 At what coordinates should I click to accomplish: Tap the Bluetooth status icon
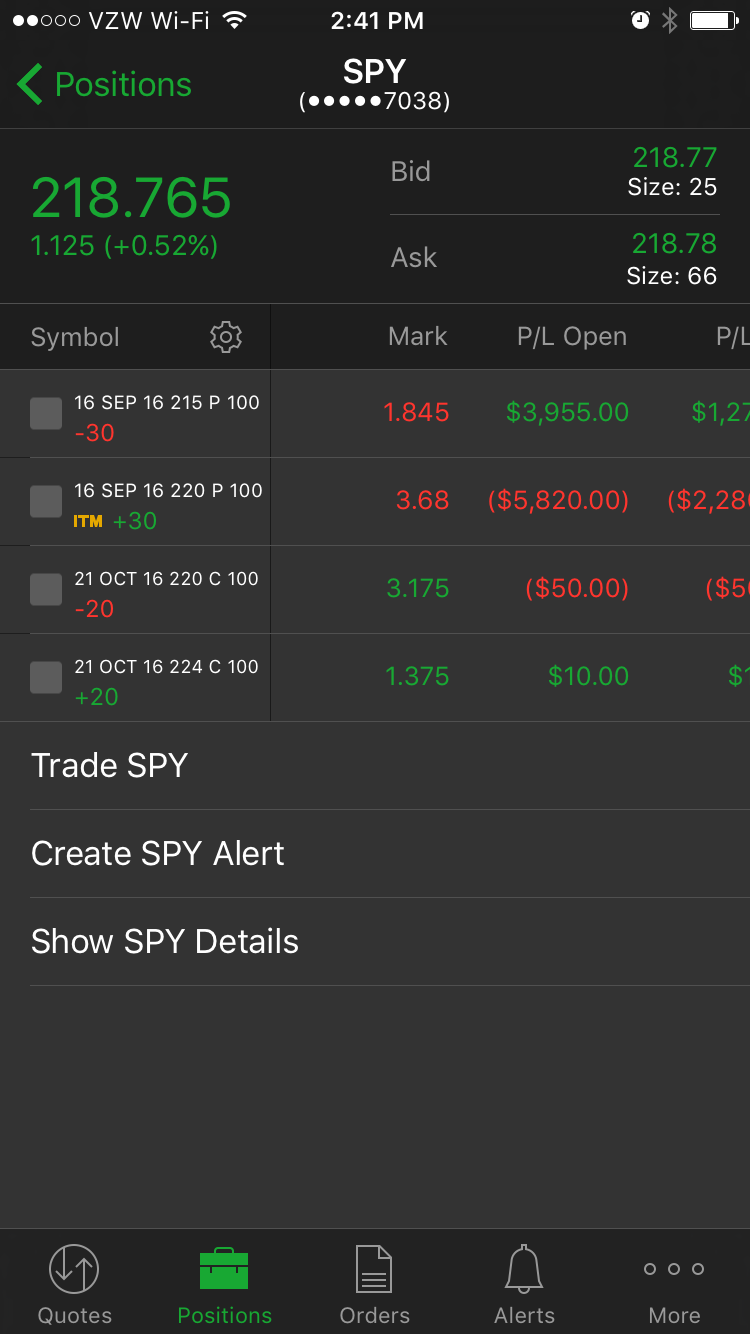670,20
